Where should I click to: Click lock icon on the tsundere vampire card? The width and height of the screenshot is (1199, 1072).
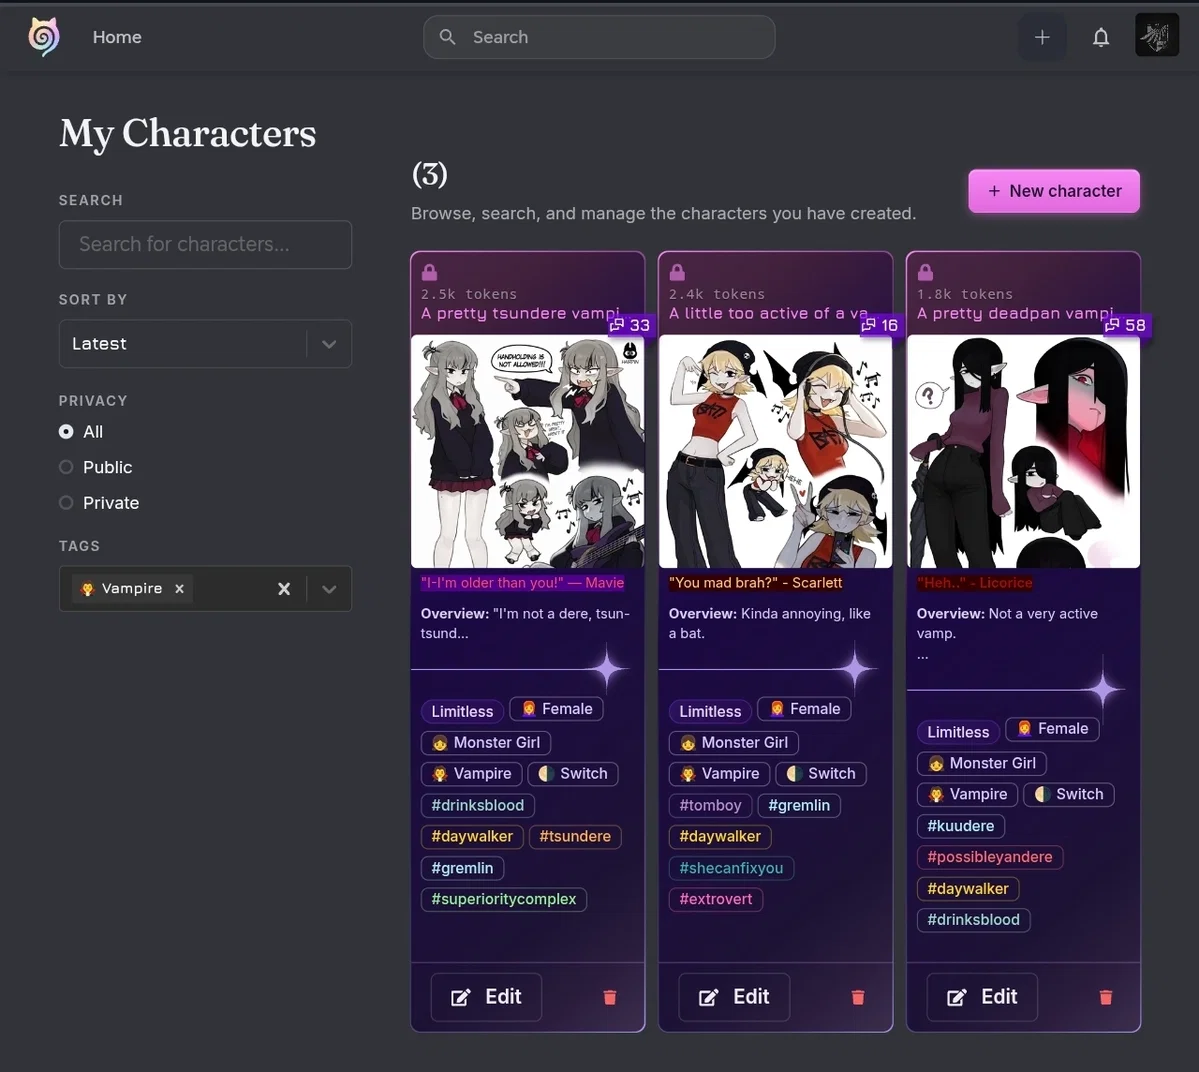pos(430,271)
